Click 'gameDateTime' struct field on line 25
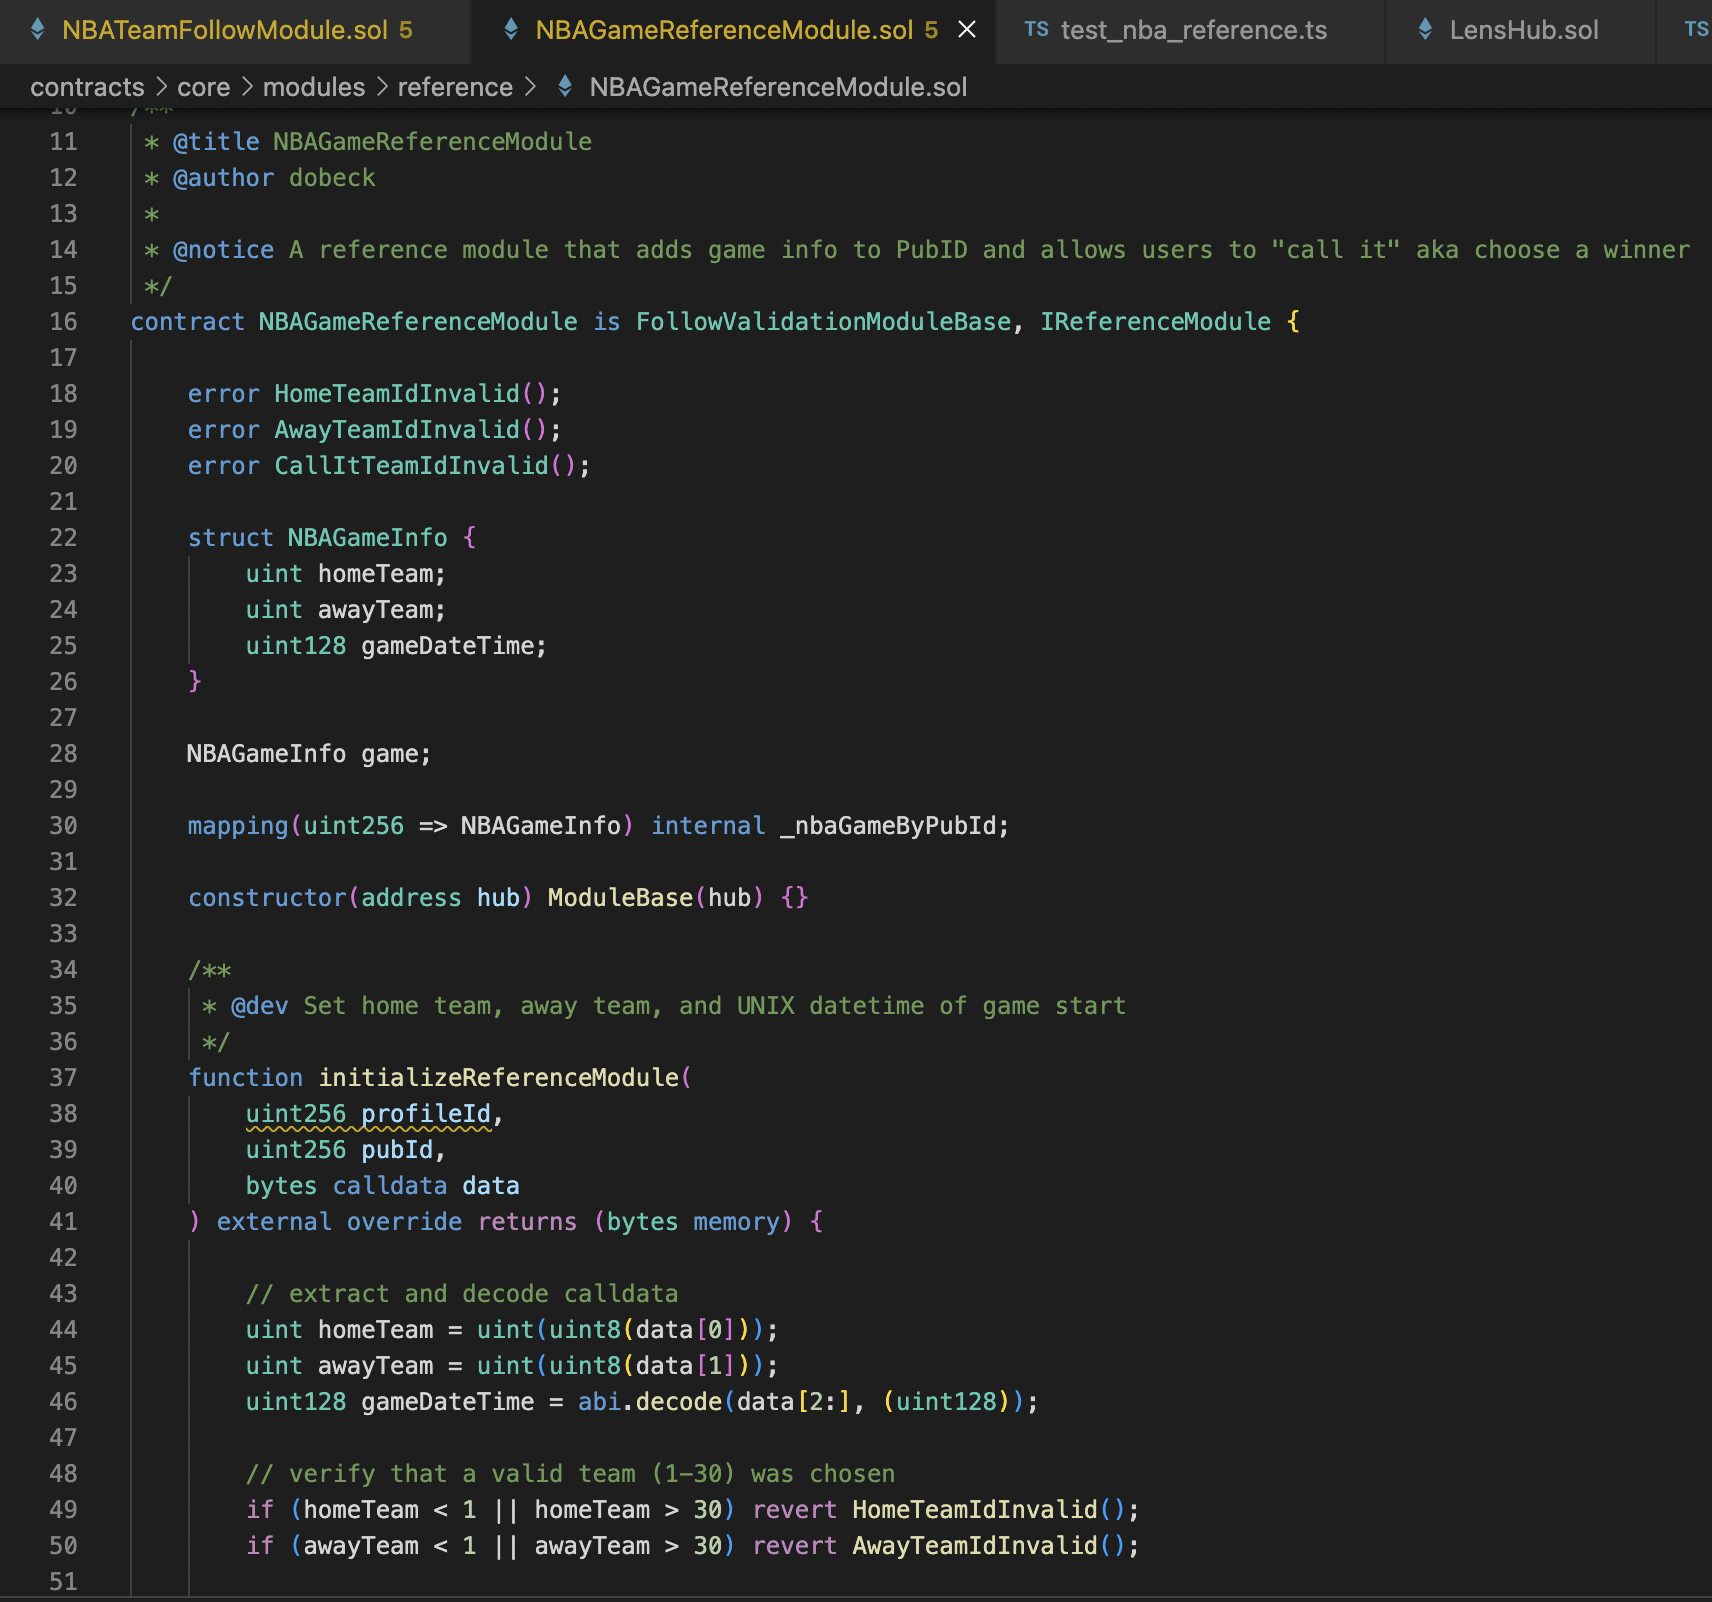This screenshot has height=1602, width=1712. [447, 646]
